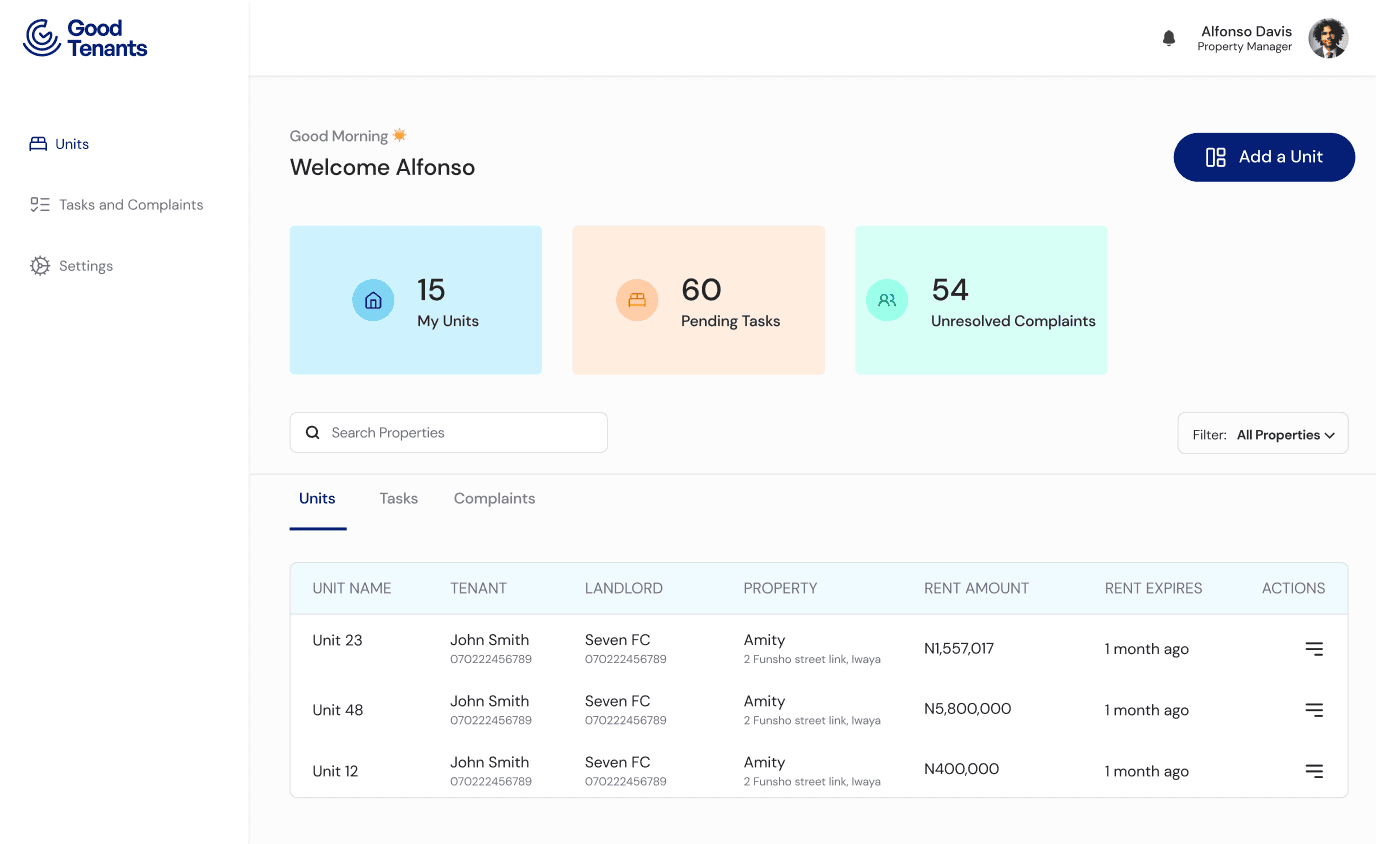Click the ACTIONS column header

[1293, 588]
